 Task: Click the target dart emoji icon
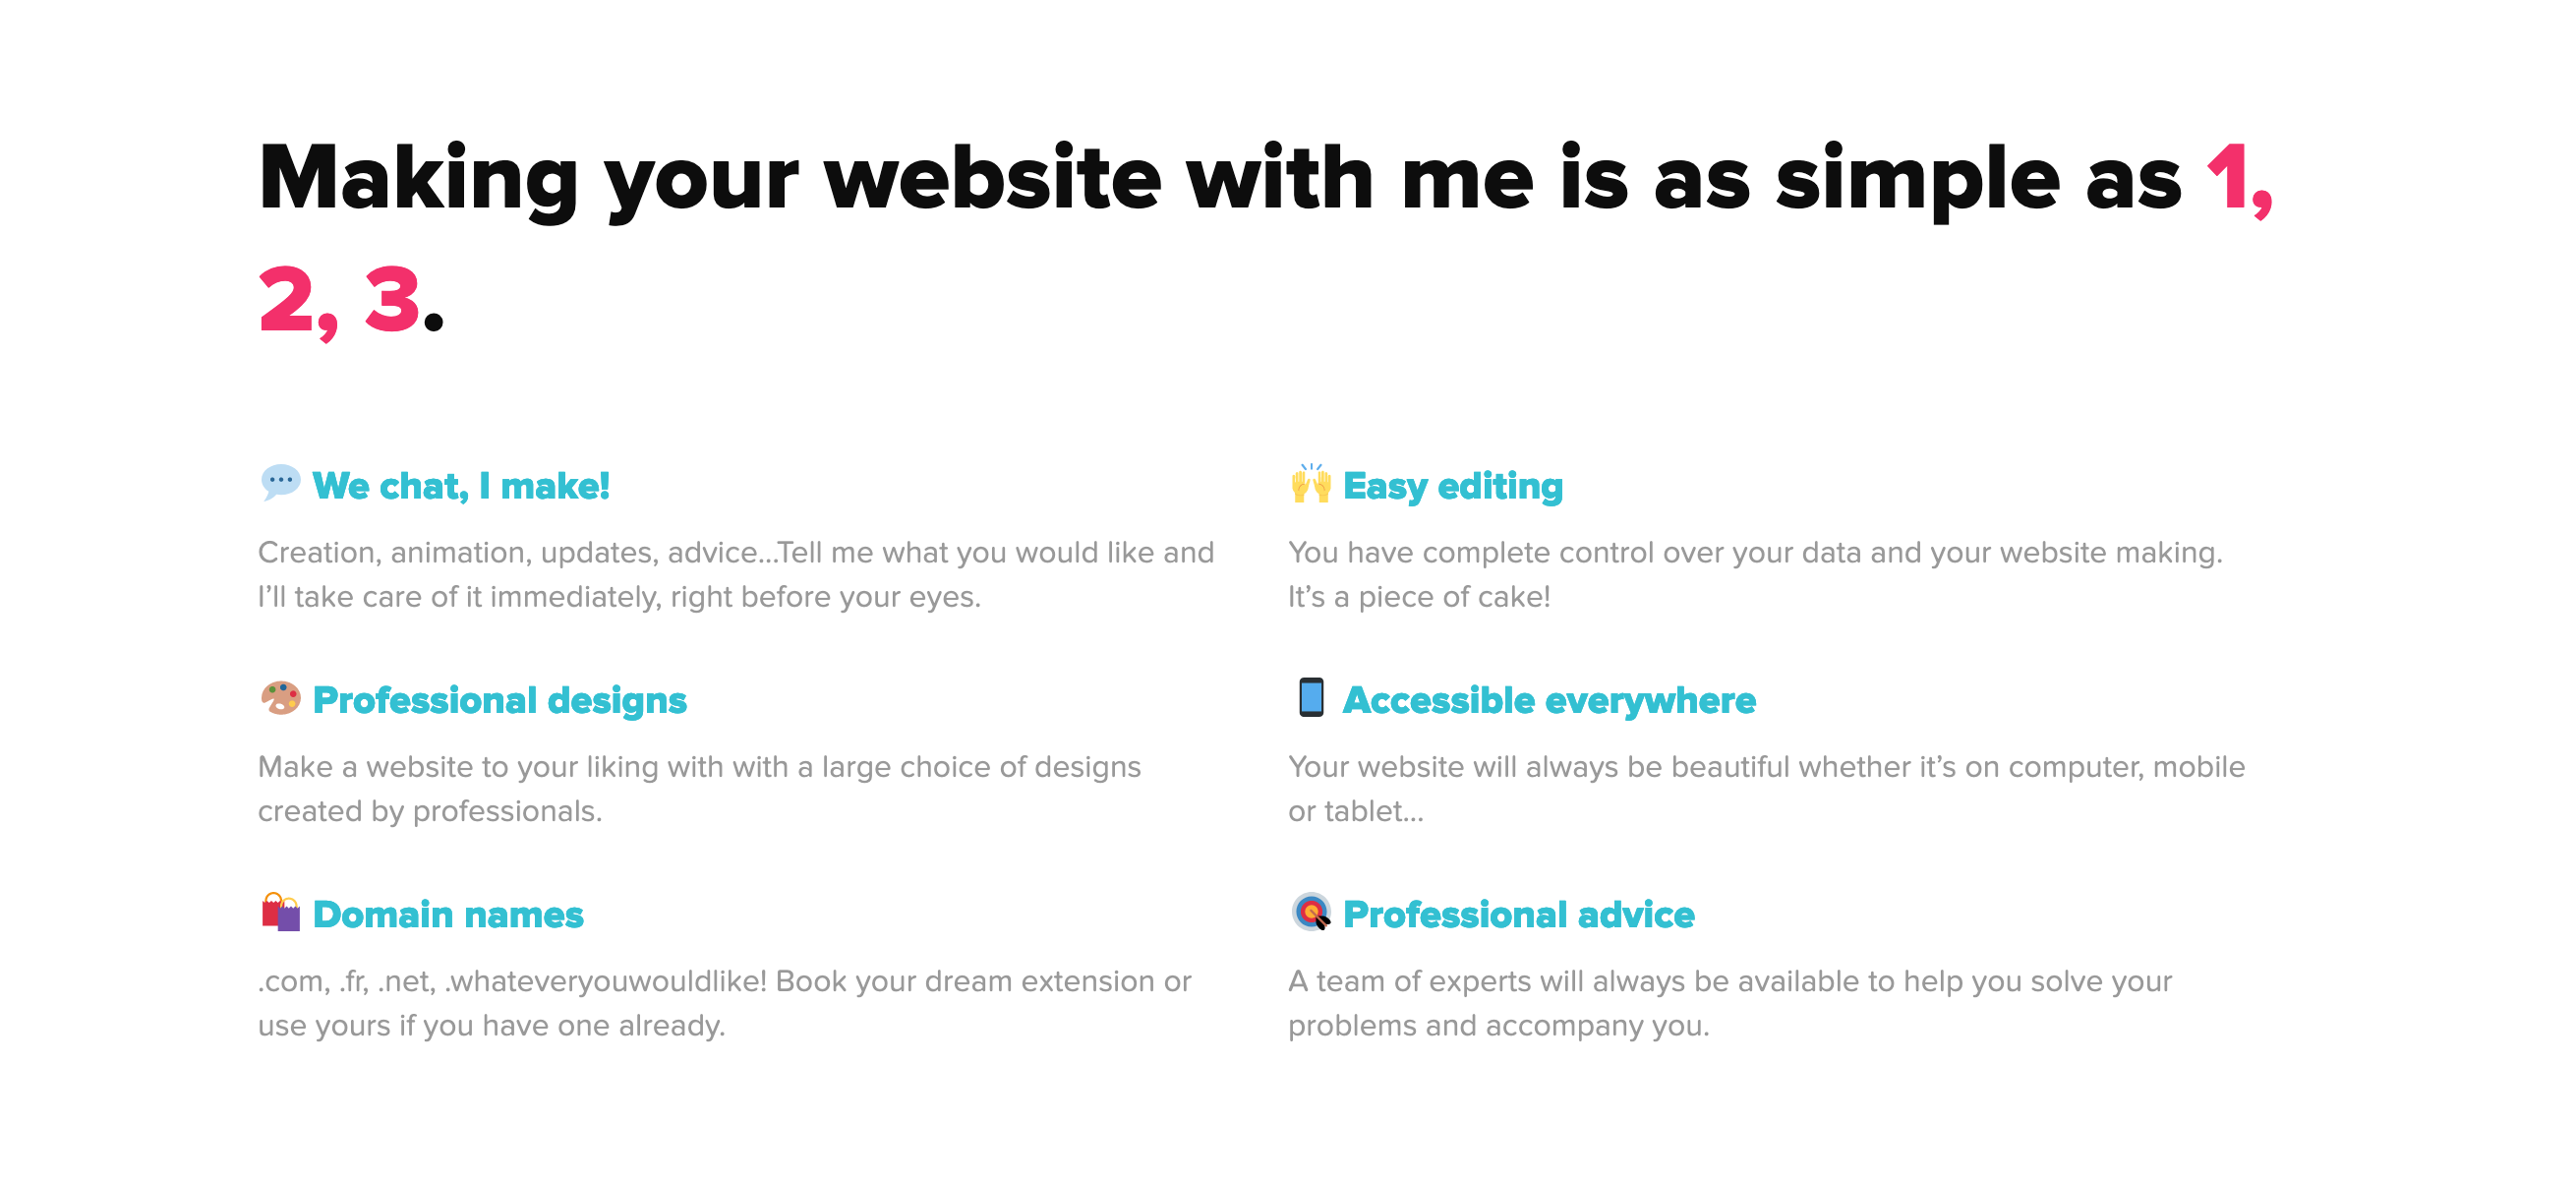click(1310, 912)
